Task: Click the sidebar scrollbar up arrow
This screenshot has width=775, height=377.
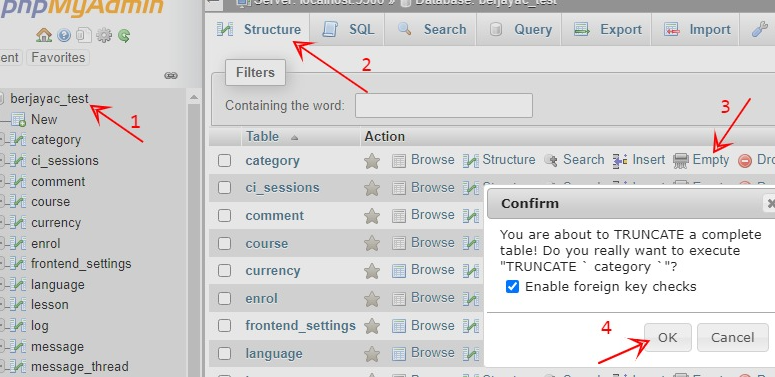Action: click(194, 97)
